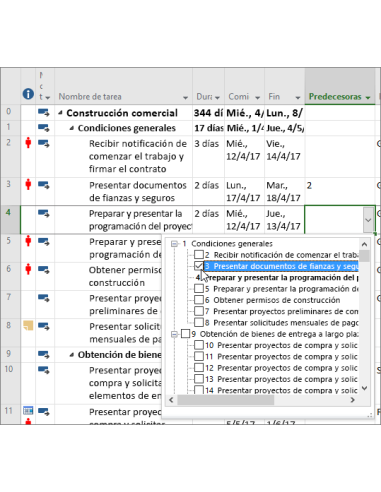The image size is (381, 492).
Task: Click task mode icon in row 10
Action: (x=43, y=370)
